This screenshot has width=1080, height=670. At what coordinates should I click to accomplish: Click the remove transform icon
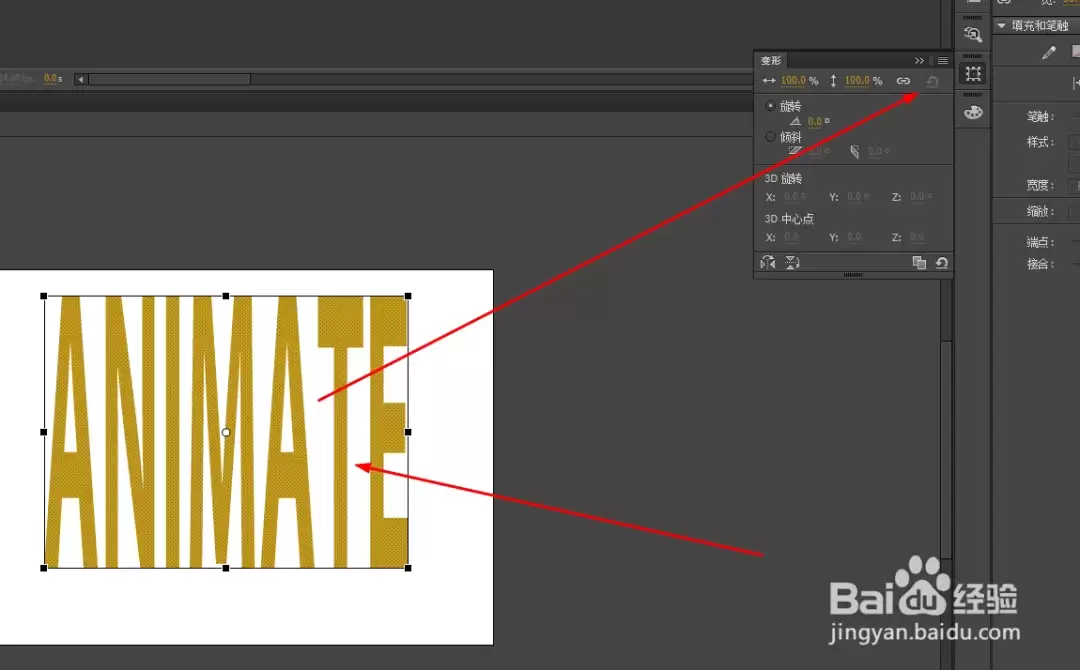point(942,262)
